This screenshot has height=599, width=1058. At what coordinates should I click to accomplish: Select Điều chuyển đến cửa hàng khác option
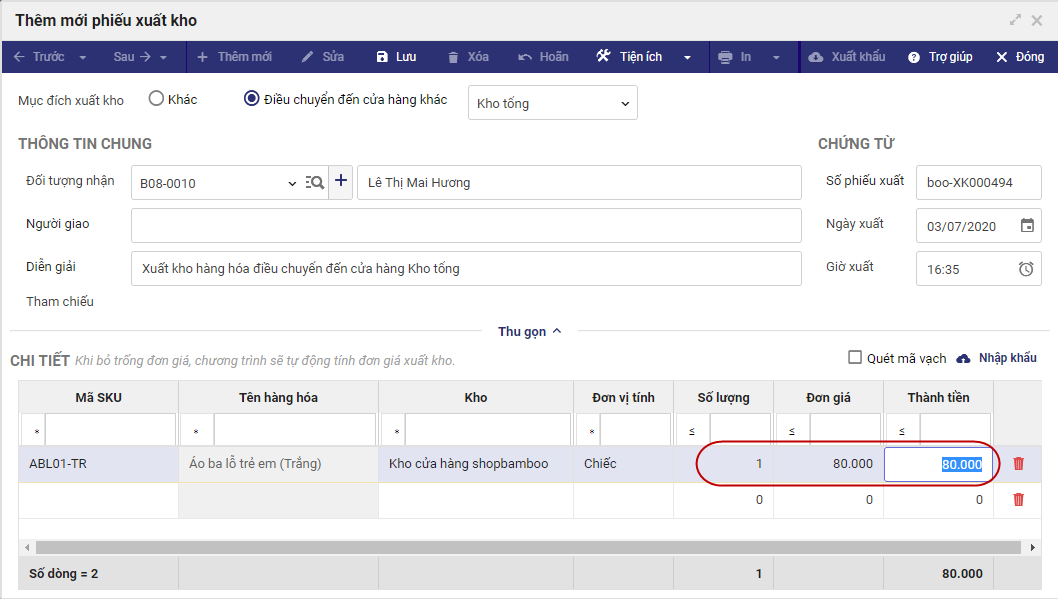[x=252, y=99]
